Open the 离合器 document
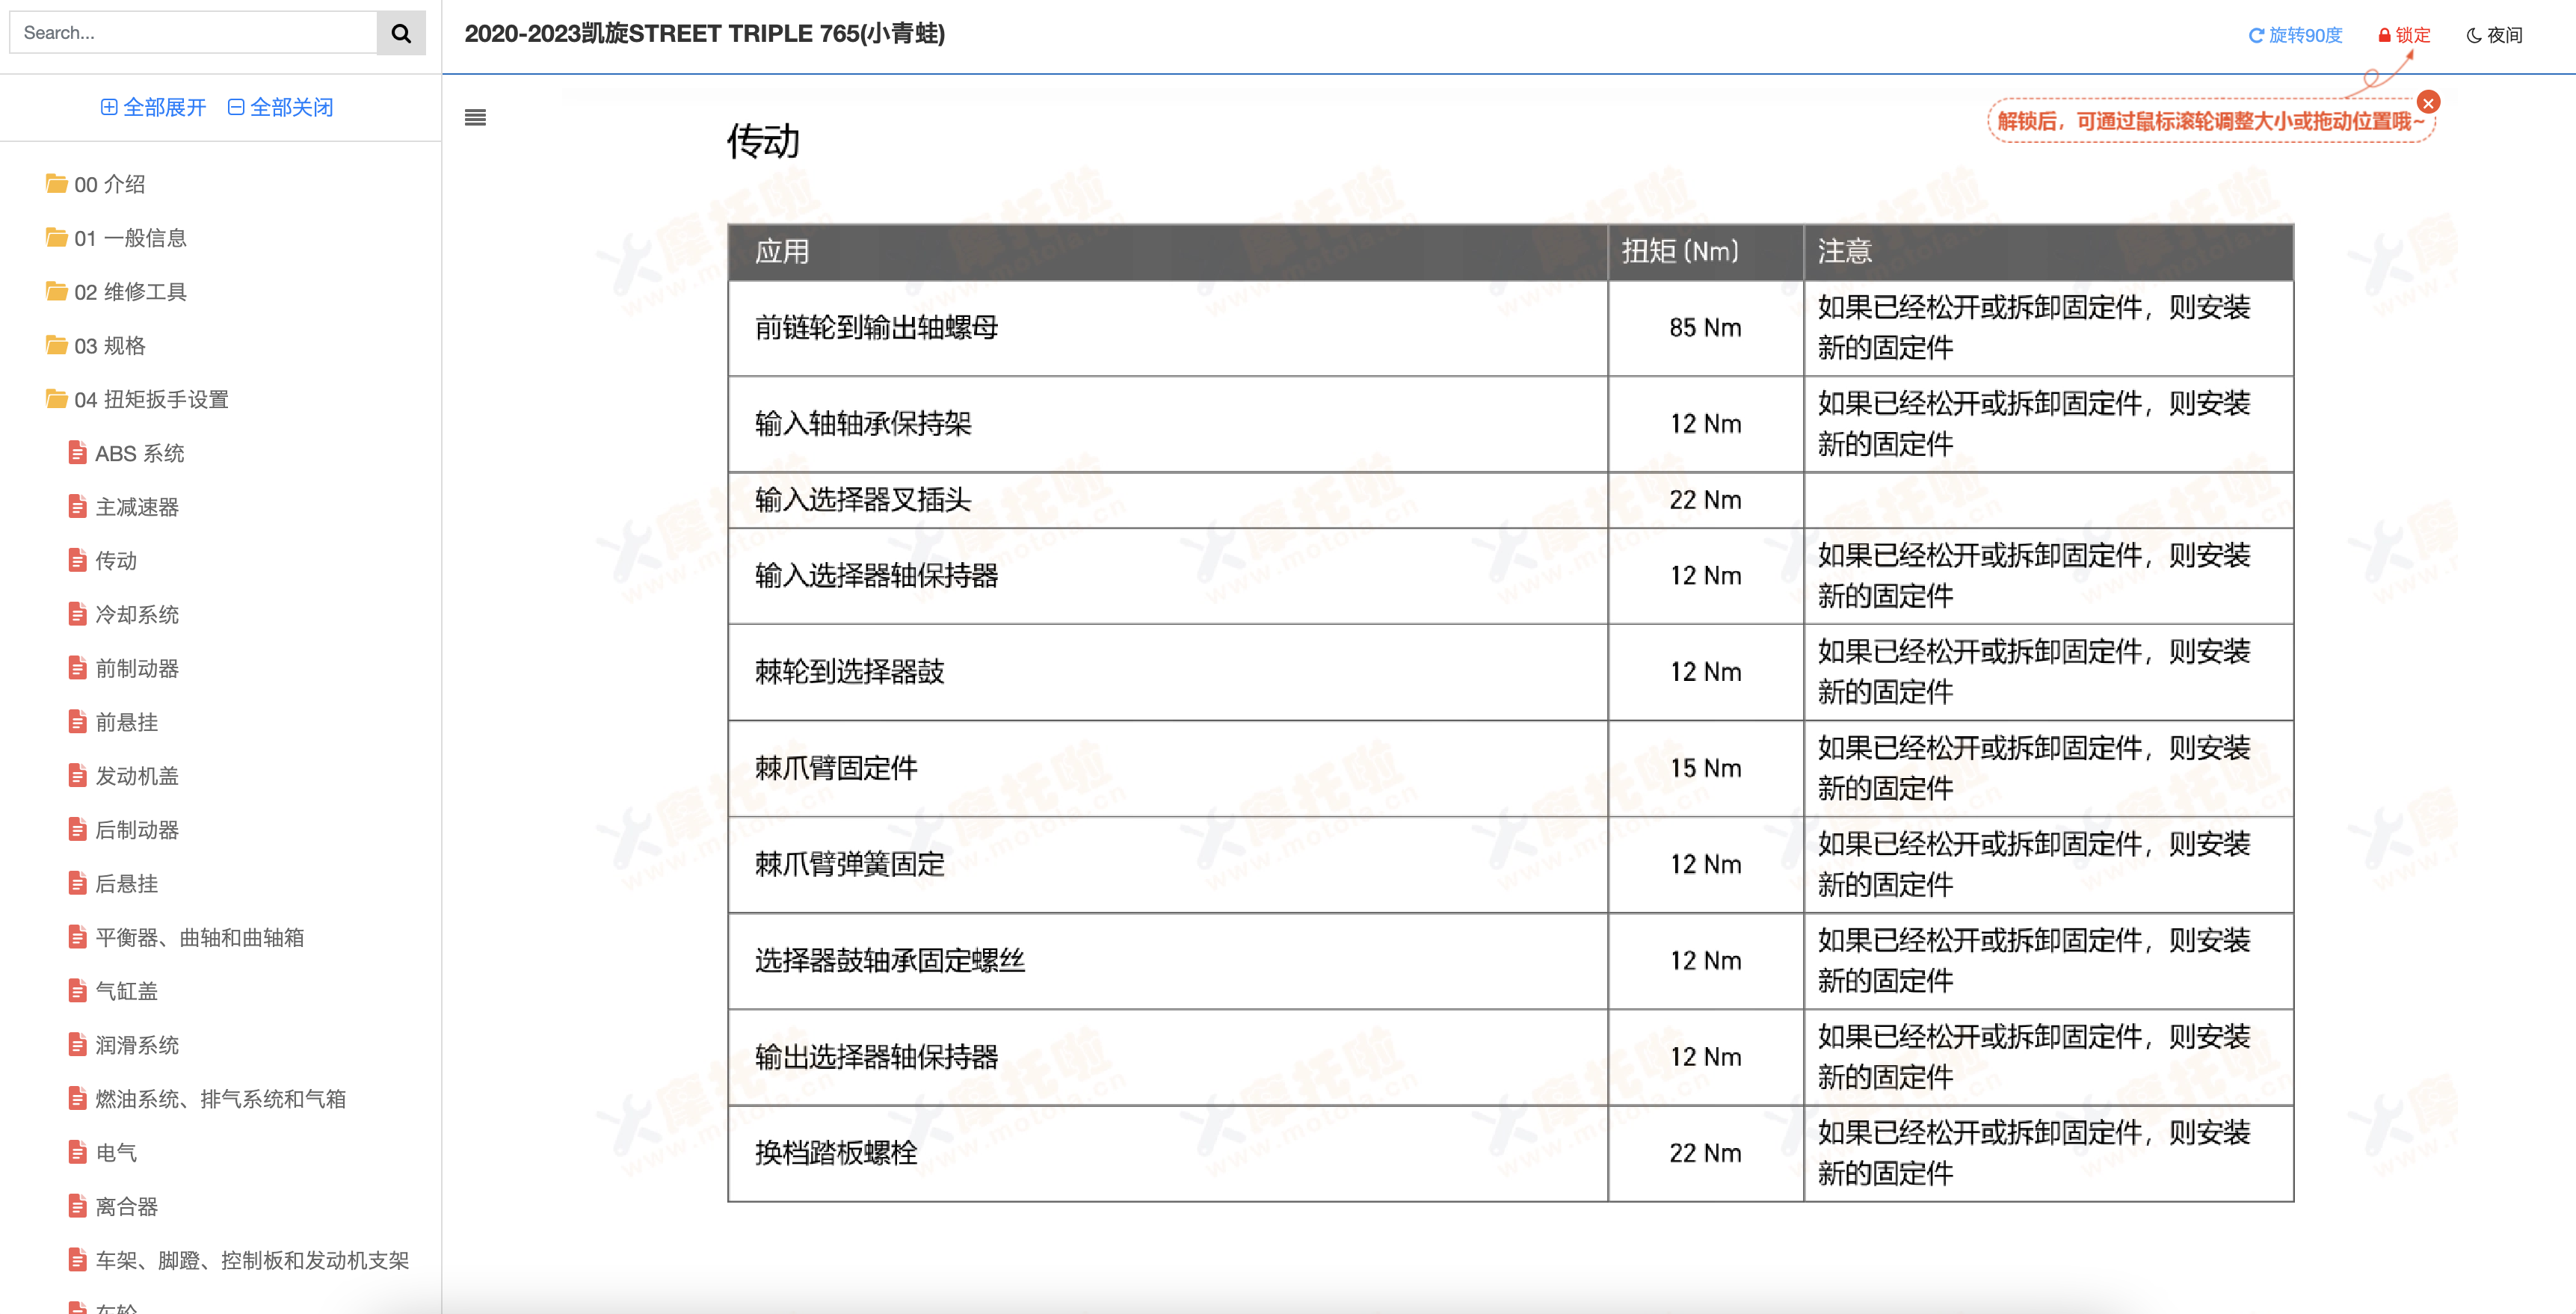 tap(126, 1207)
